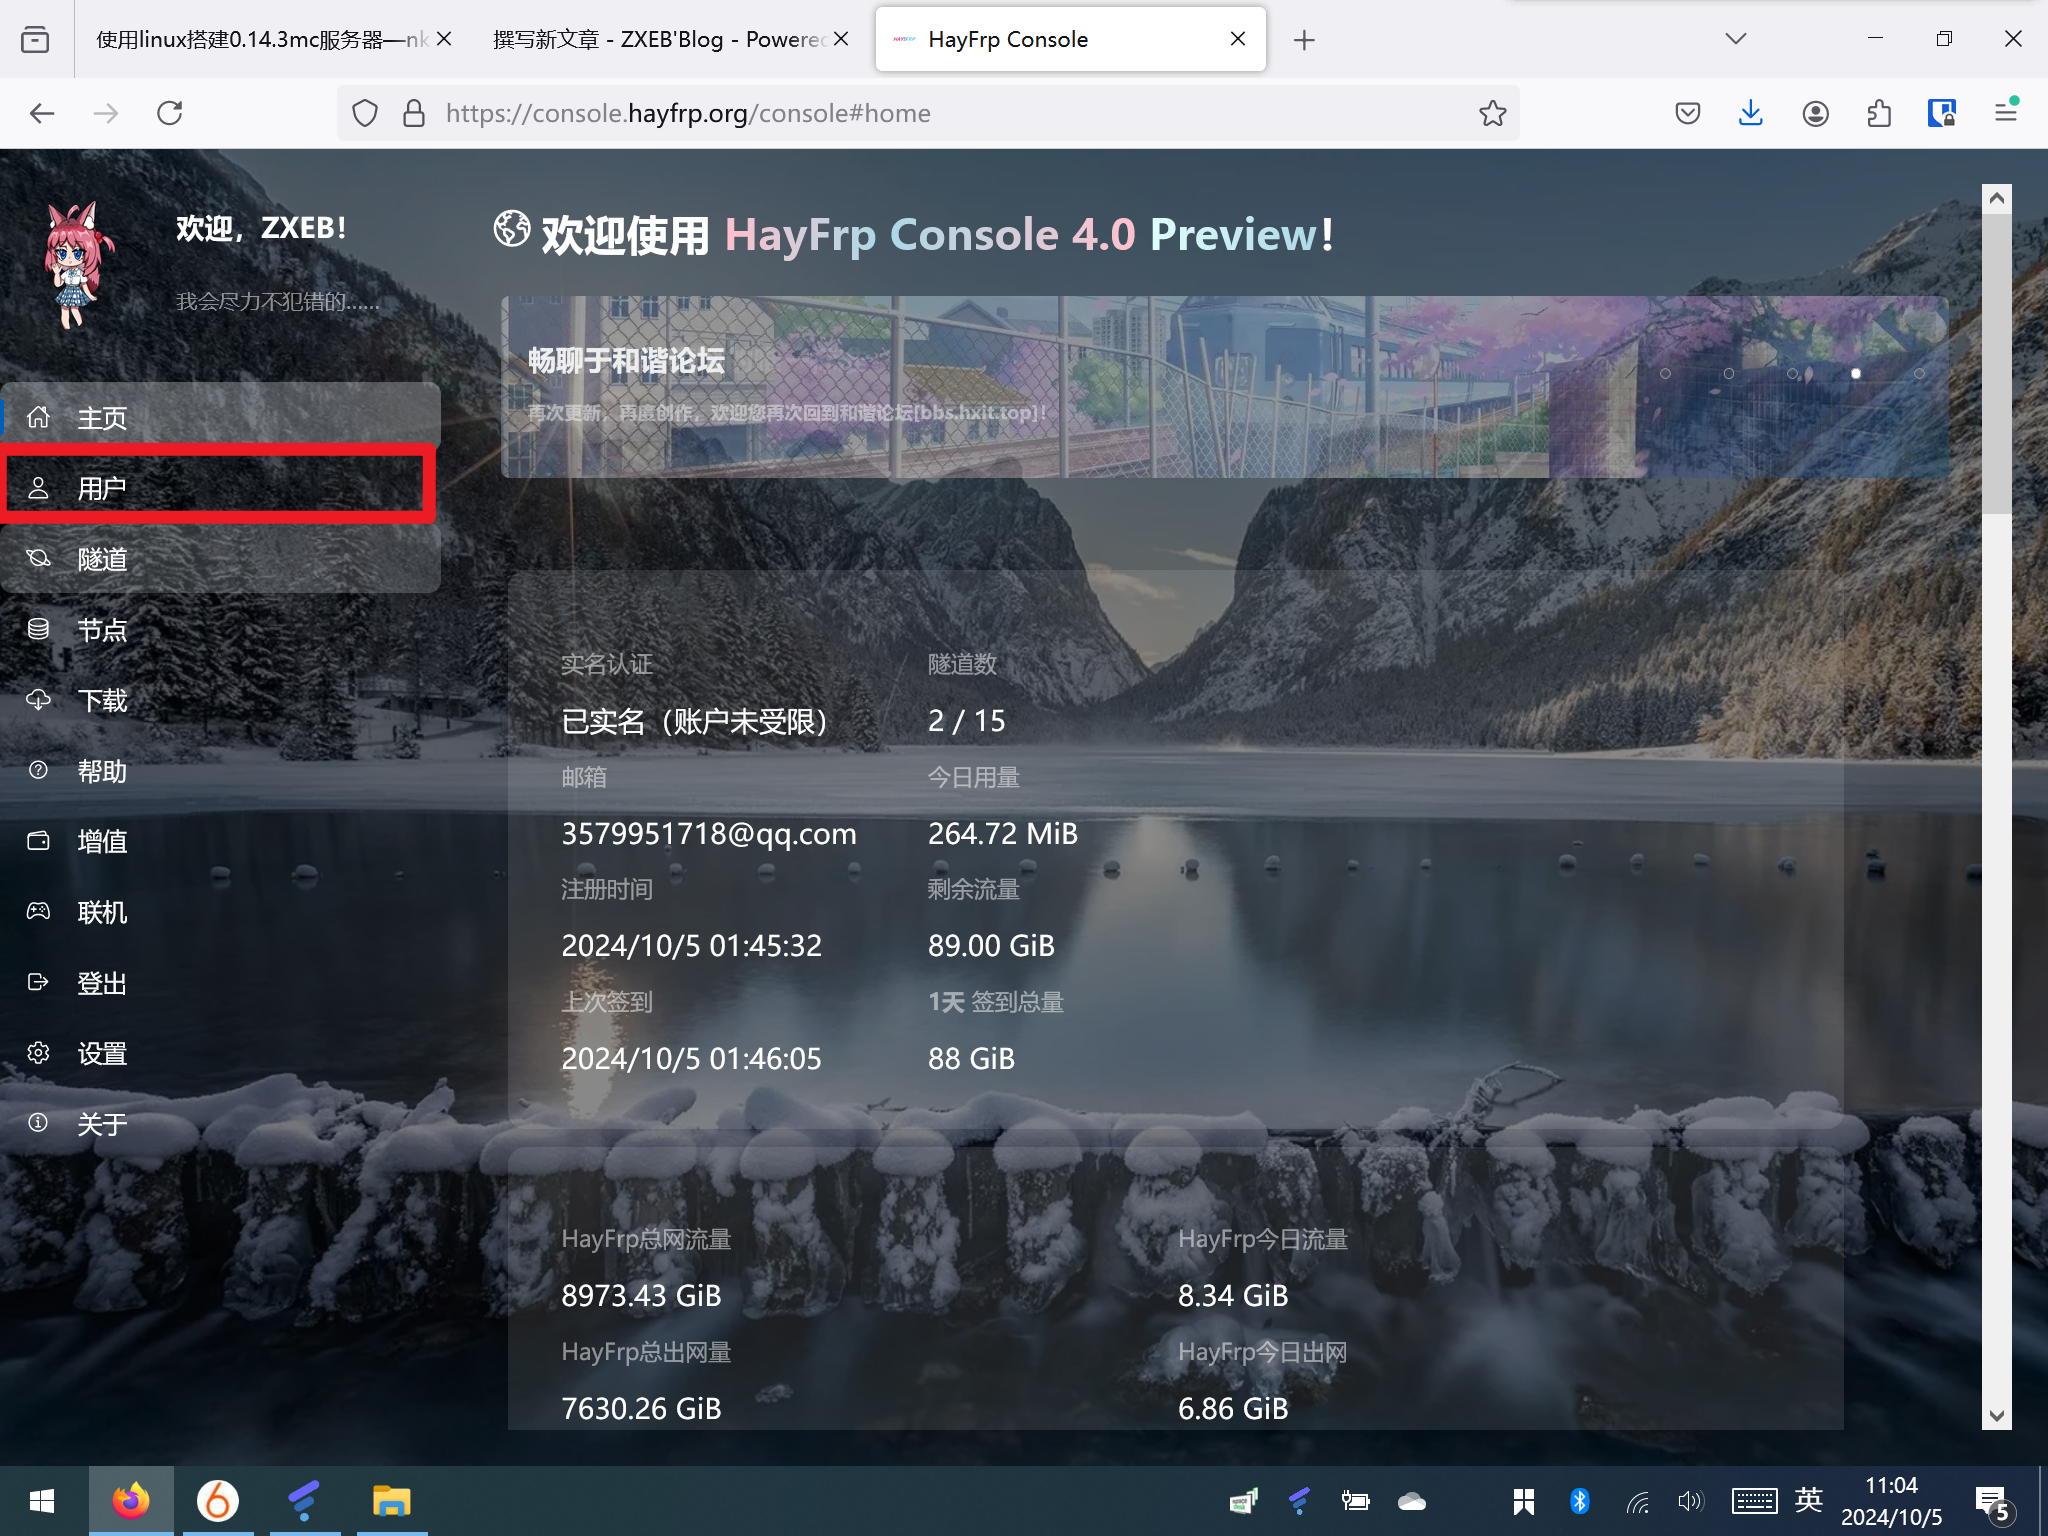Click the logout icon beside 登出

point(38,982)
